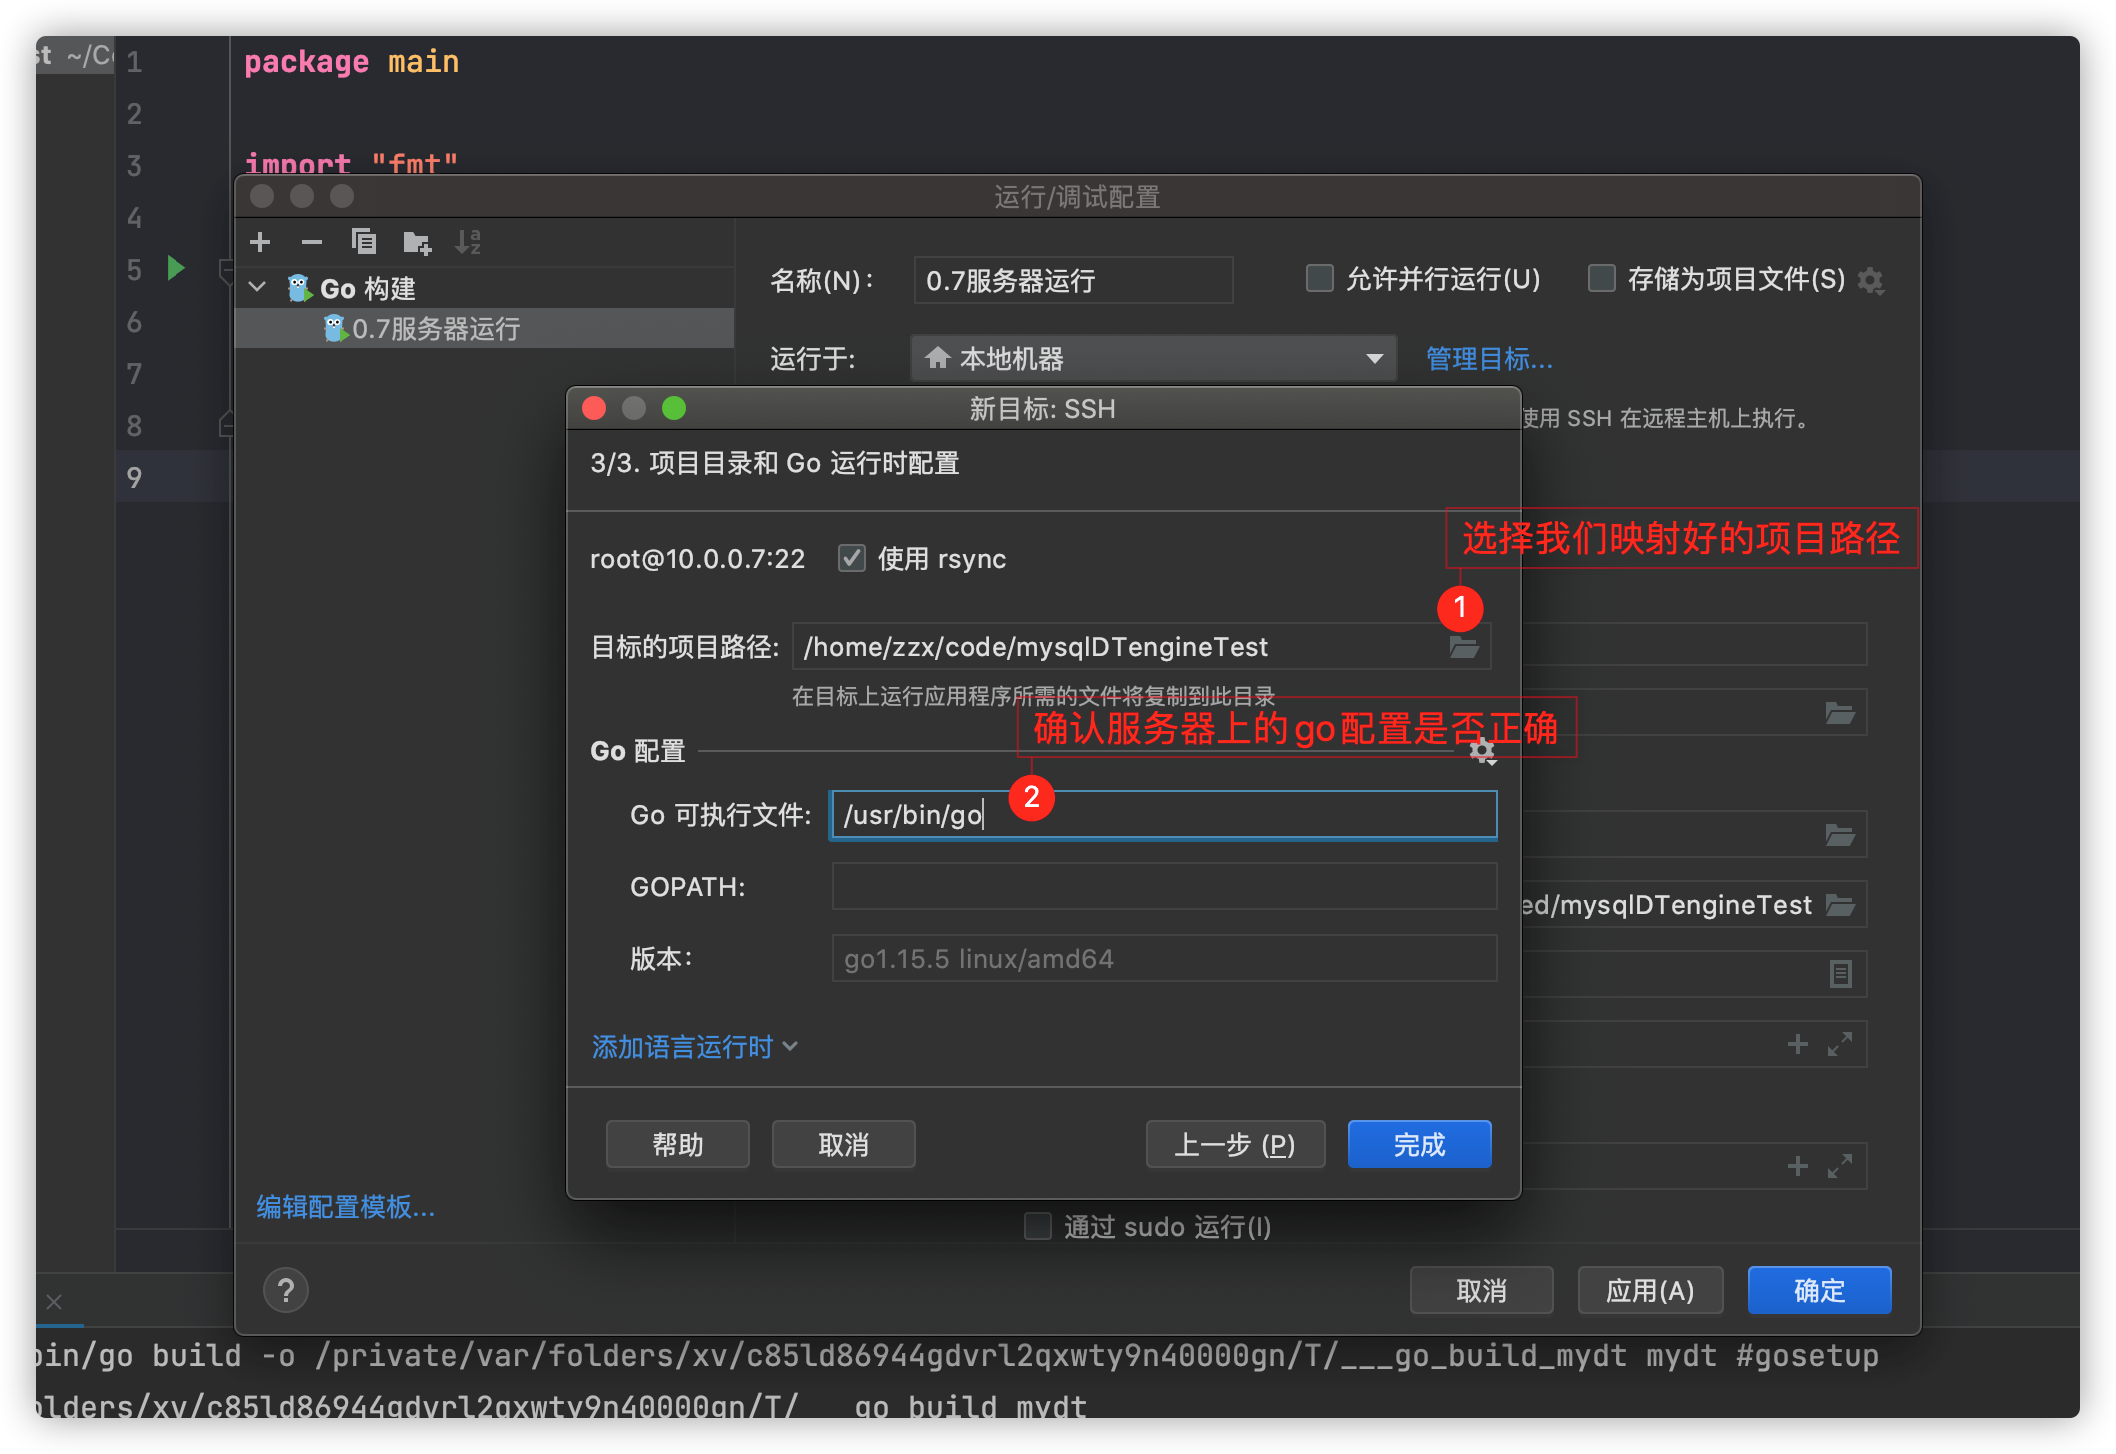Click the question mark help icon
The width and height of the screenshot is (2116, 1454).
point(286,1290)
